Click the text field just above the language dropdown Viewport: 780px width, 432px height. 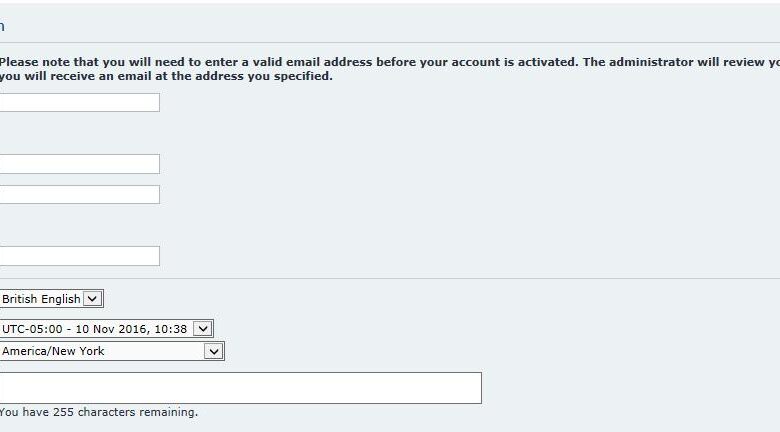click(x=79, y=256)
